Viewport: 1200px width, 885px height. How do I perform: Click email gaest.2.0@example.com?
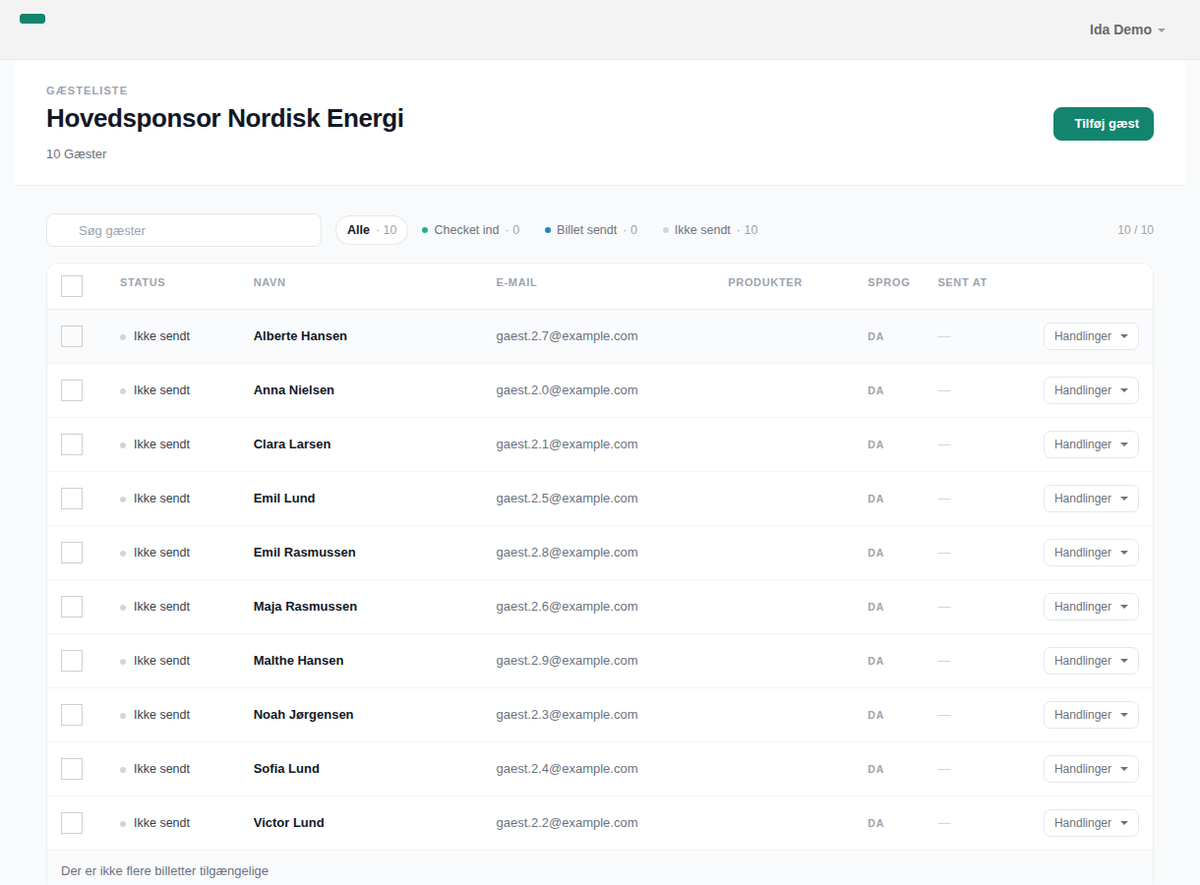click(x=567, y=390)
